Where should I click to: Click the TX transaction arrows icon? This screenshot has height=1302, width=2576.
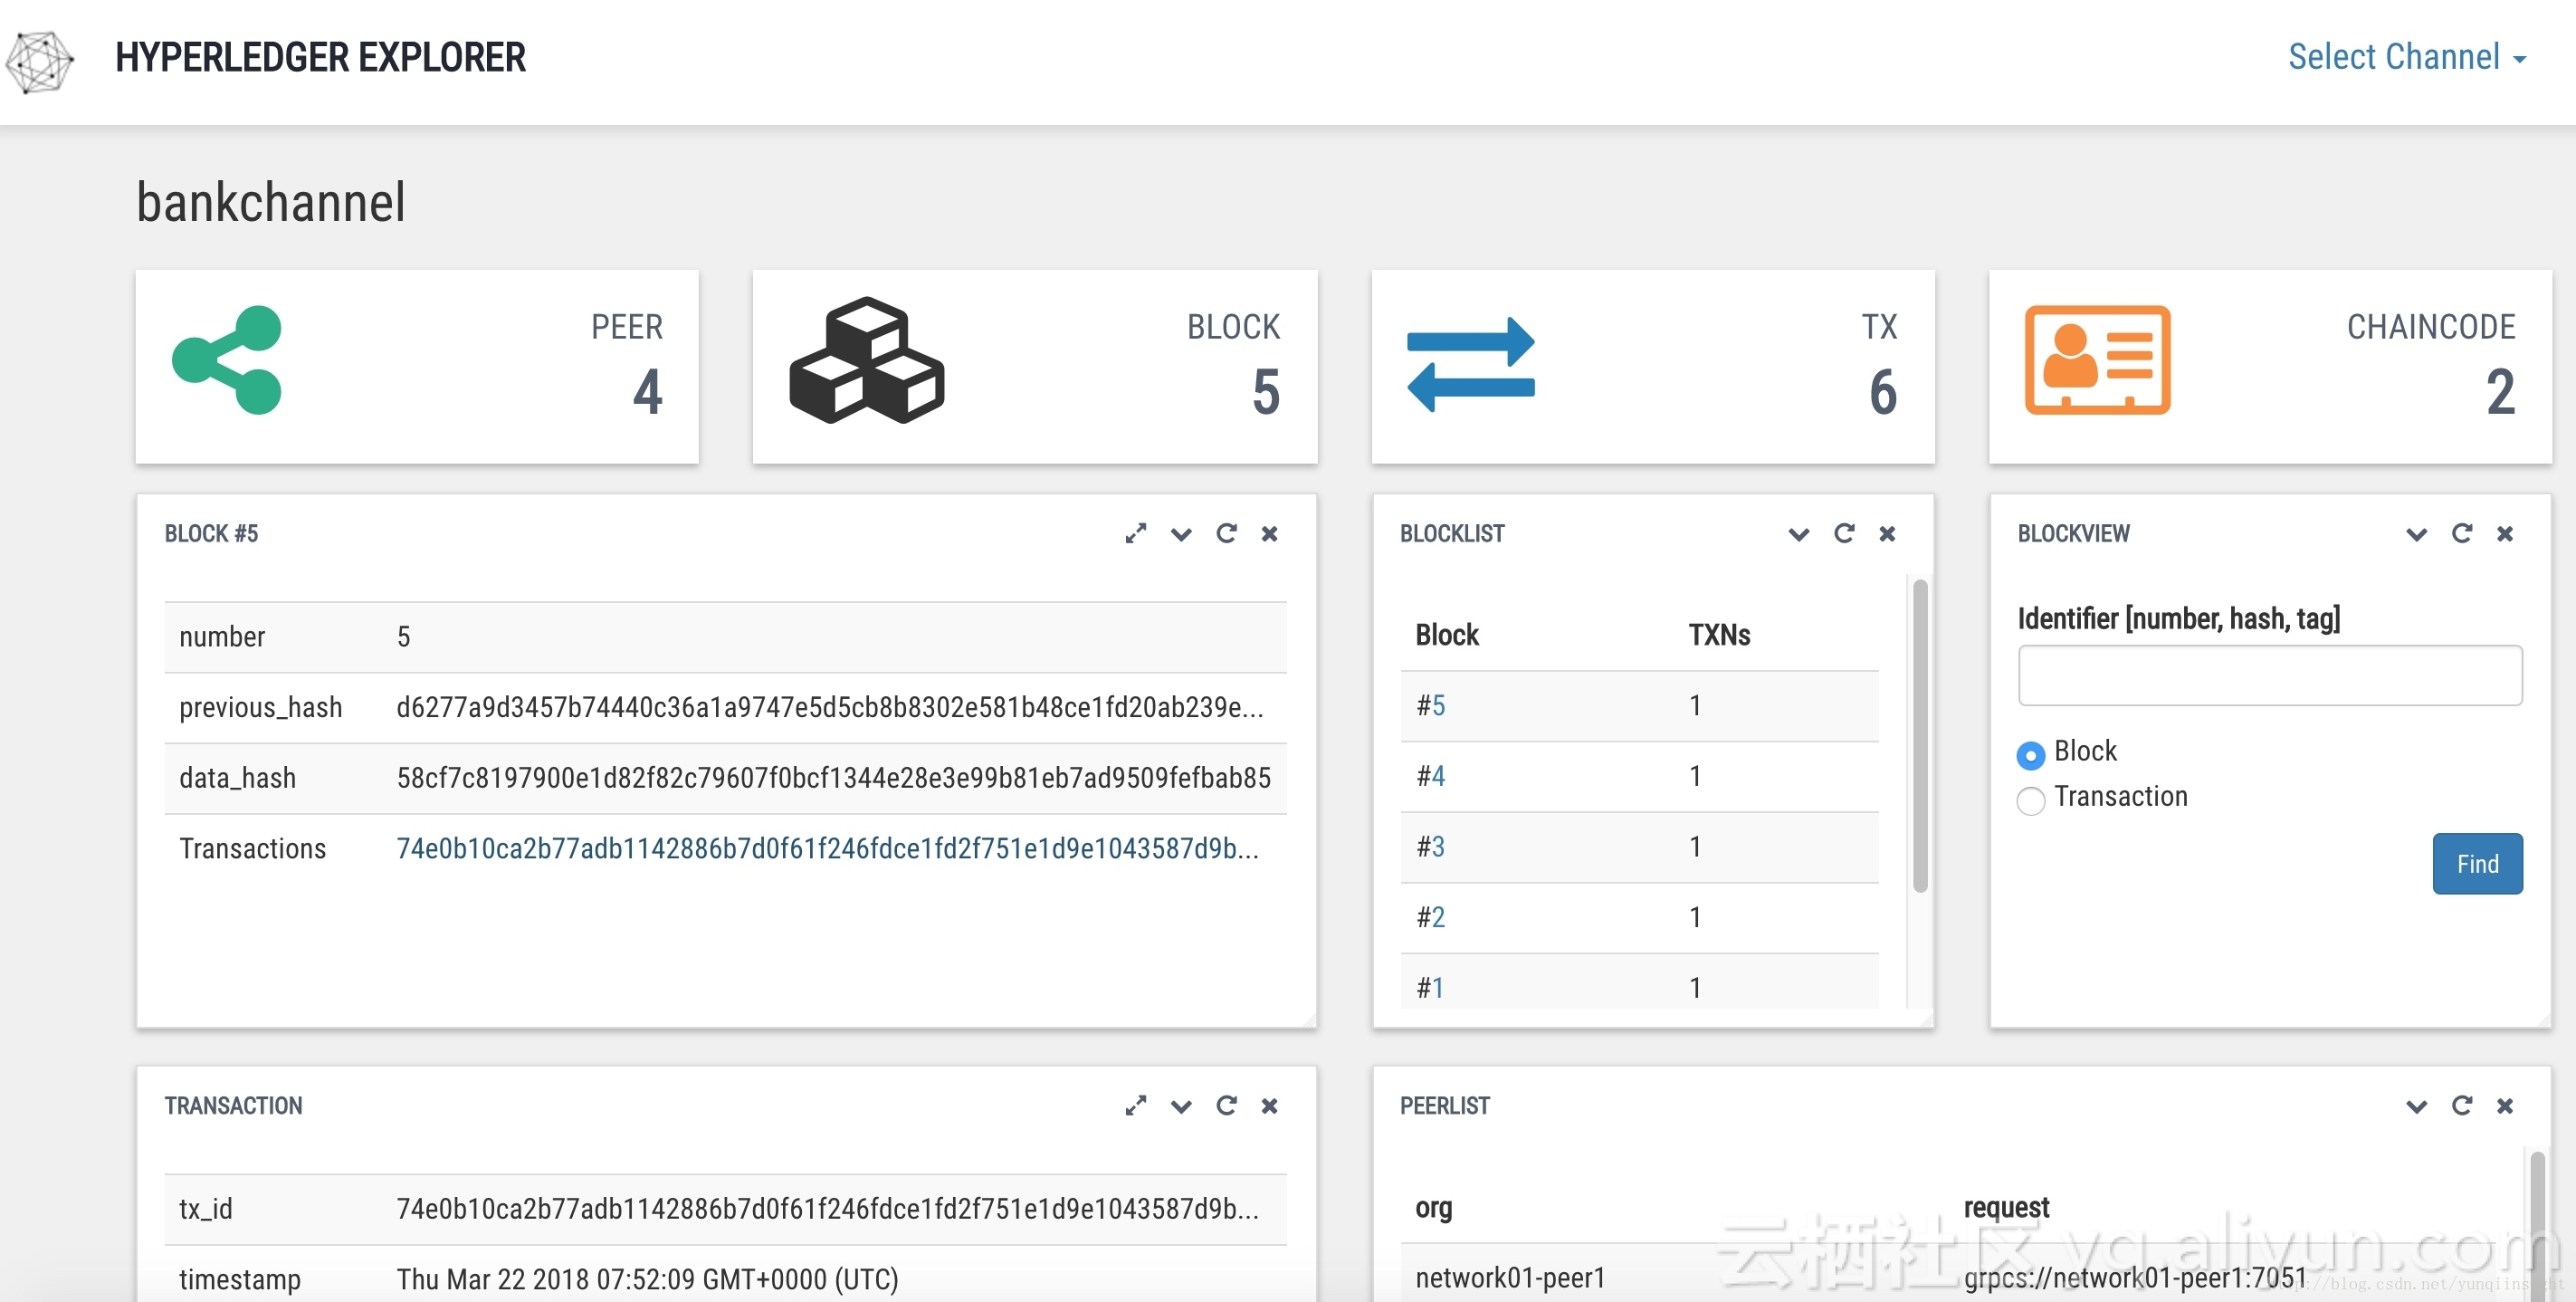click(1467, 364)
